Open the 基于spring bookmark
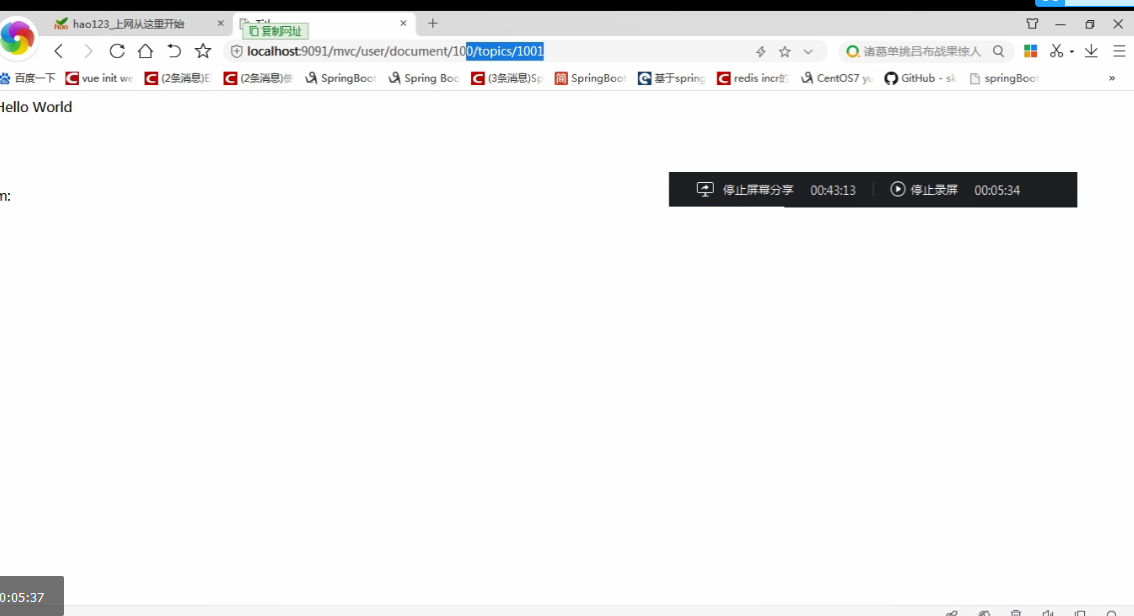Viewport: 1134px width, 616px height. pyautogui.click(x=672, y=78)
